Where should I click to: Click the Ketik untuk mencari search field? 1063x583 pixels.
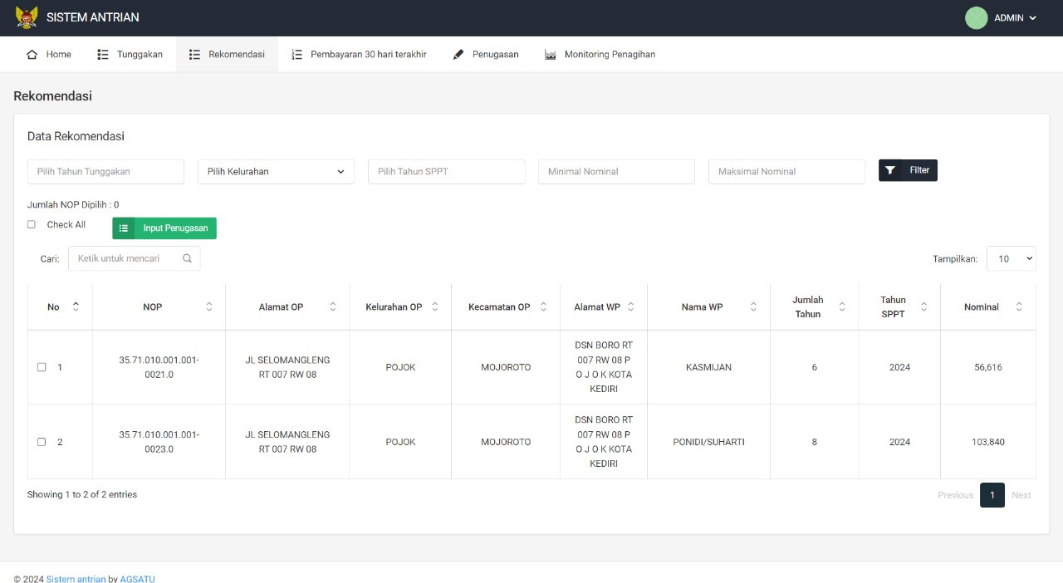134,258
